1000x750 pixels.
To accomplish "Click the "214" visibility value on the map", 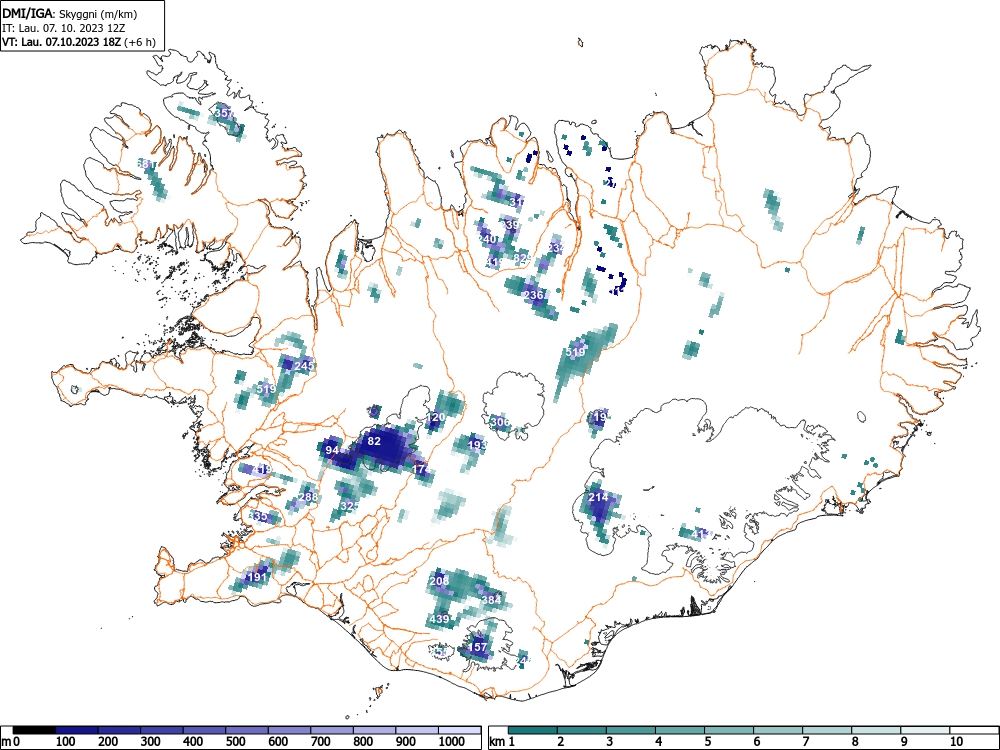I will [x=598, y=497].
